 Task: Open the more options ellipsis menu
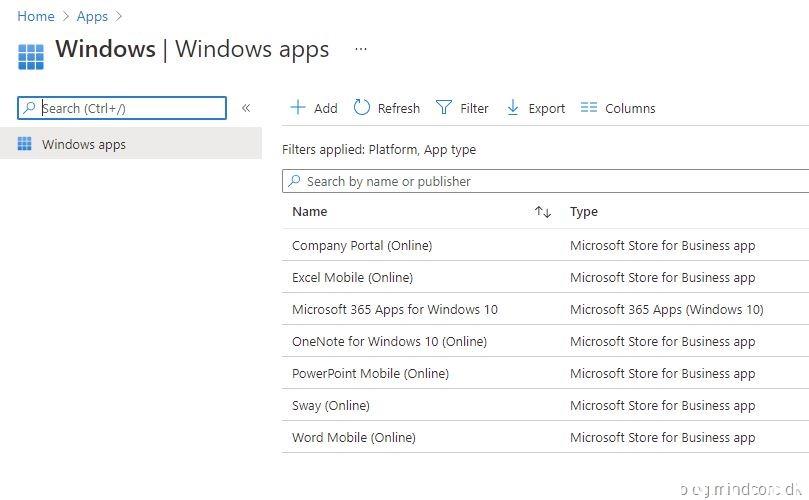click(x=361, y=49)
